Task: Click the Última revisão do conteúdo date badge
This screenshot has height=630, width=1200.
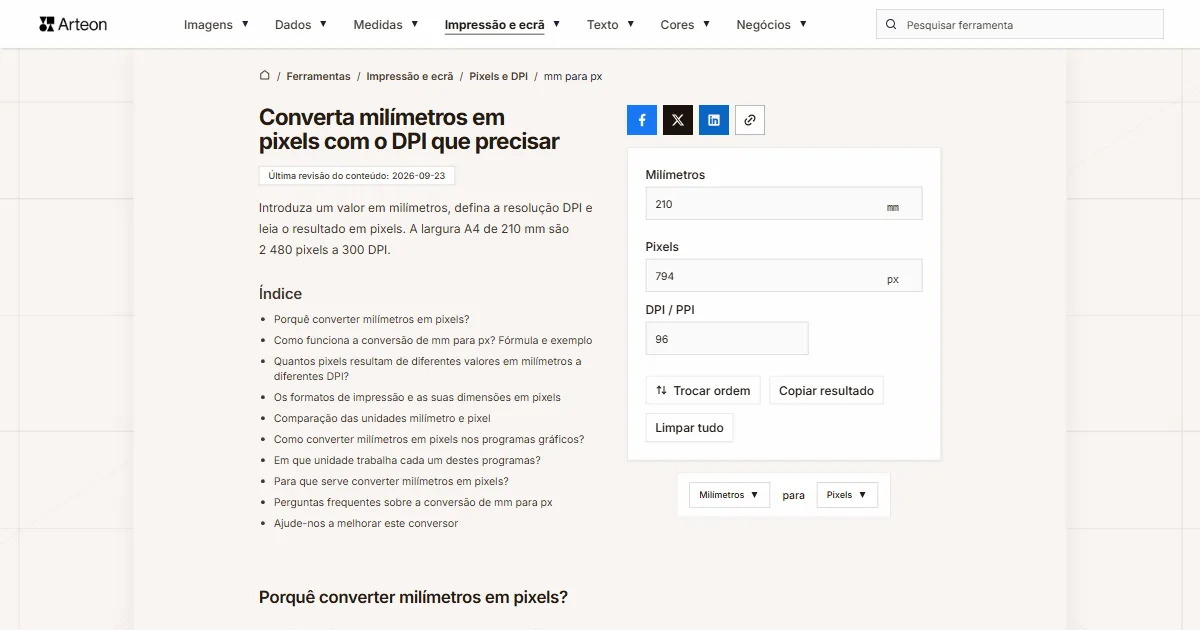Action: point(357,175)
